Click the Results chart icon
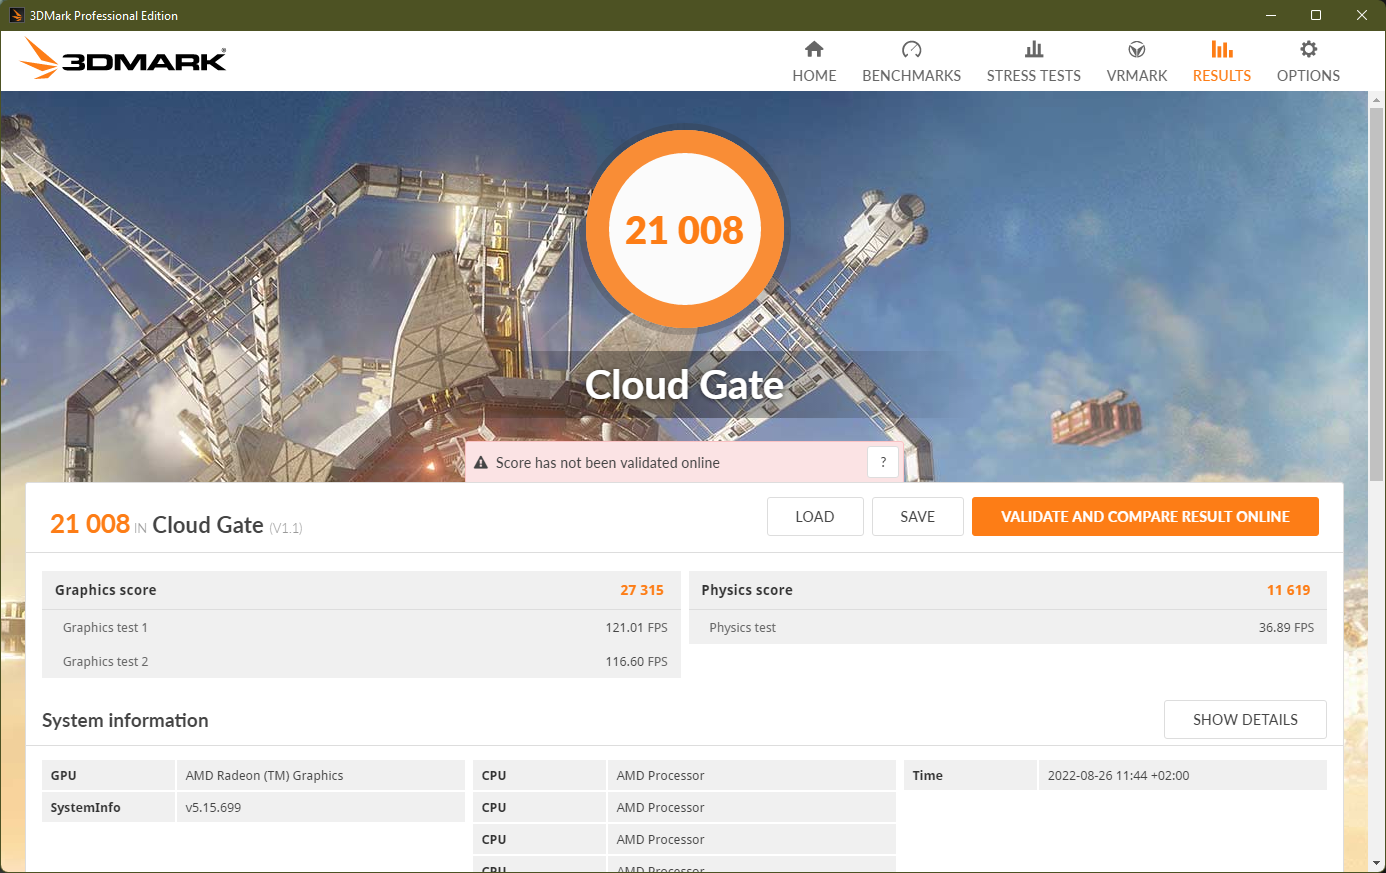Viewport: 1386px width, 873px height. pos(1221,49)
